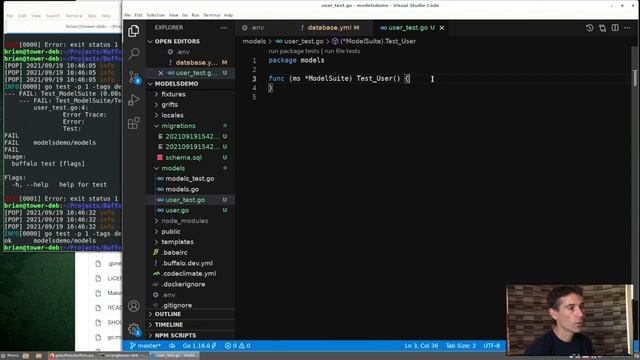Open models_test.go in the explorer

point(189,179)
